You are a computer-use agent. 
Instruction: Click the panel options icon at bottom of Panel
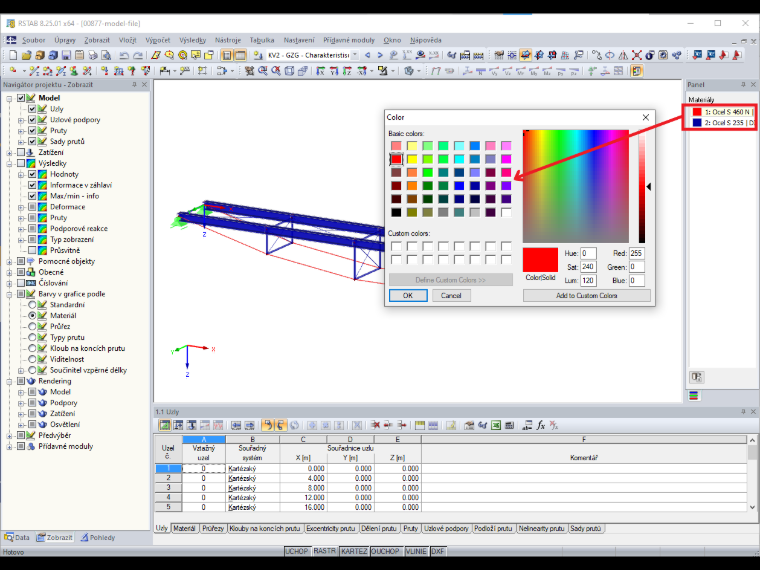click(x=697, y=377)
